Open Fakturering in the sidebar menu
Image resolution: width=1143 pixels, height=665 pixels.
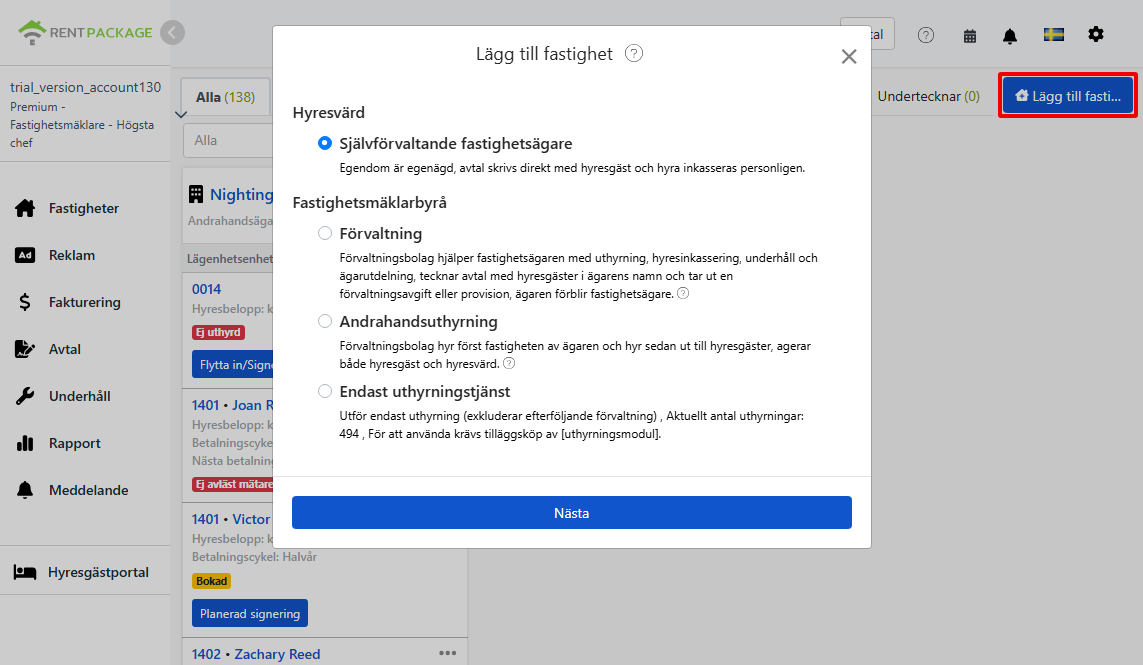click(x=85, y=302)
